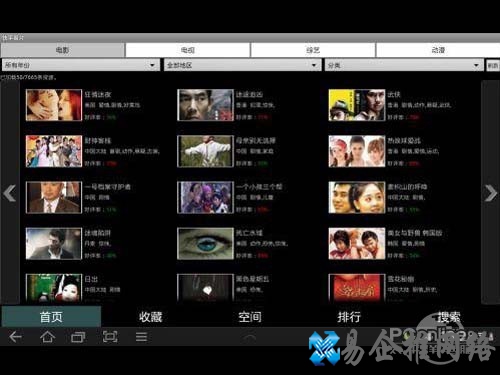500x375 pixels.
Task: Open the 排行 ranking tab
Action: (x=349, y=317)
